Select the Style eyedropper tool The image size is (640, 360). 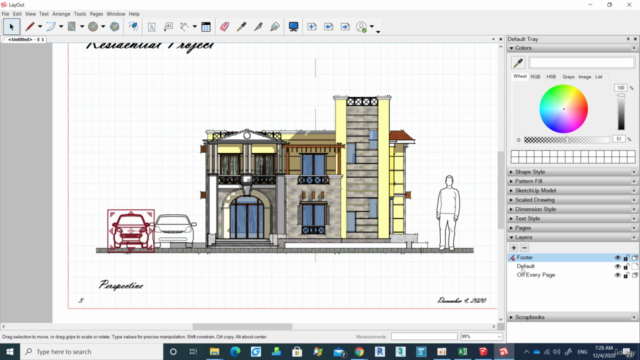(x=241, y=27)
